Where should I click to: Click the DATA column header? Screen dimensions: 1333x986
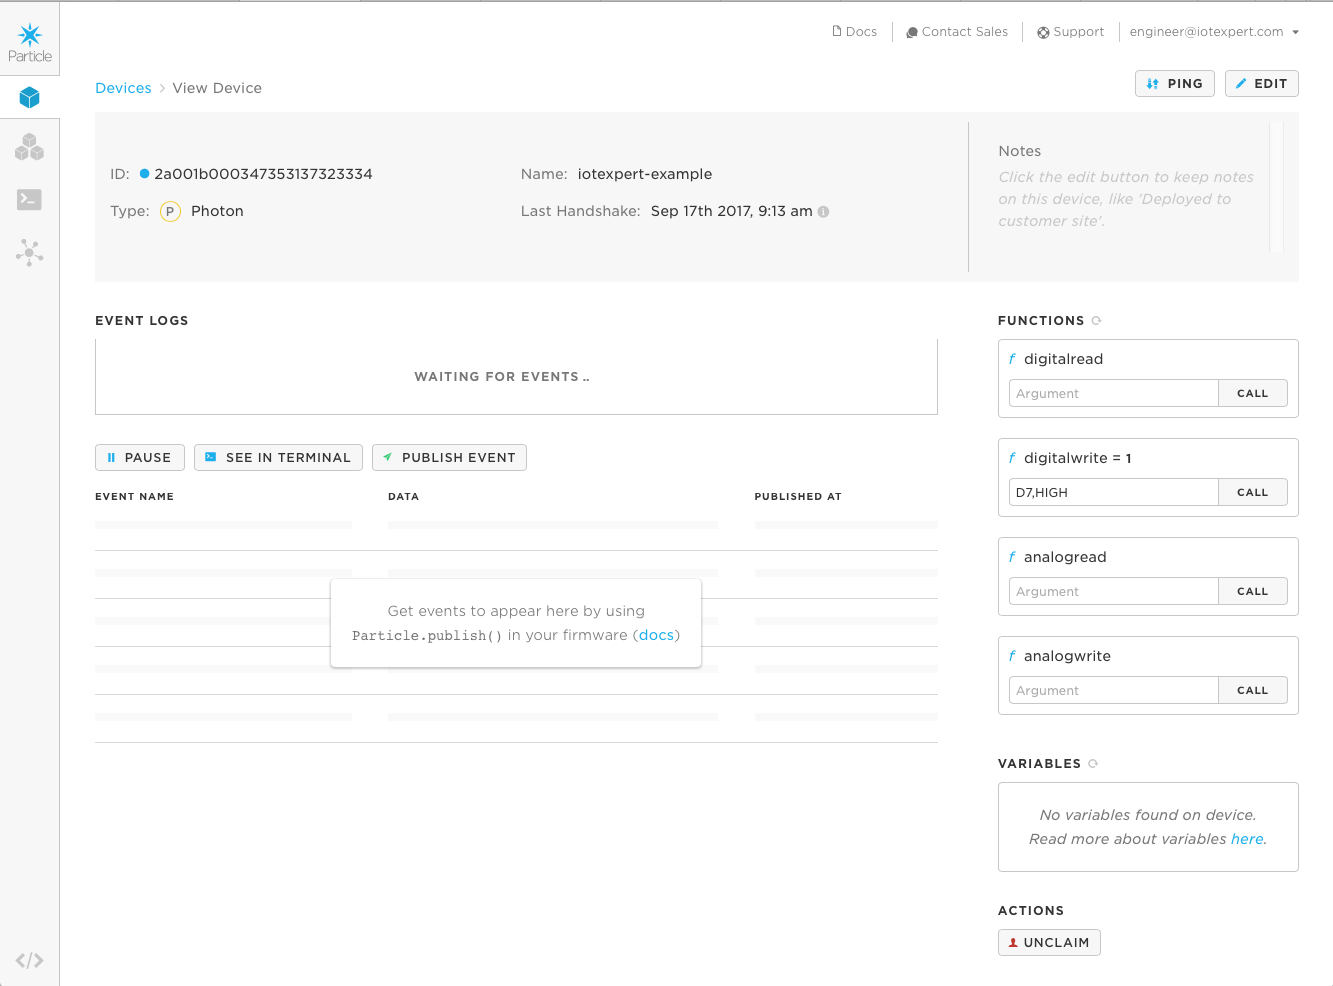click(x=403, y=497)
